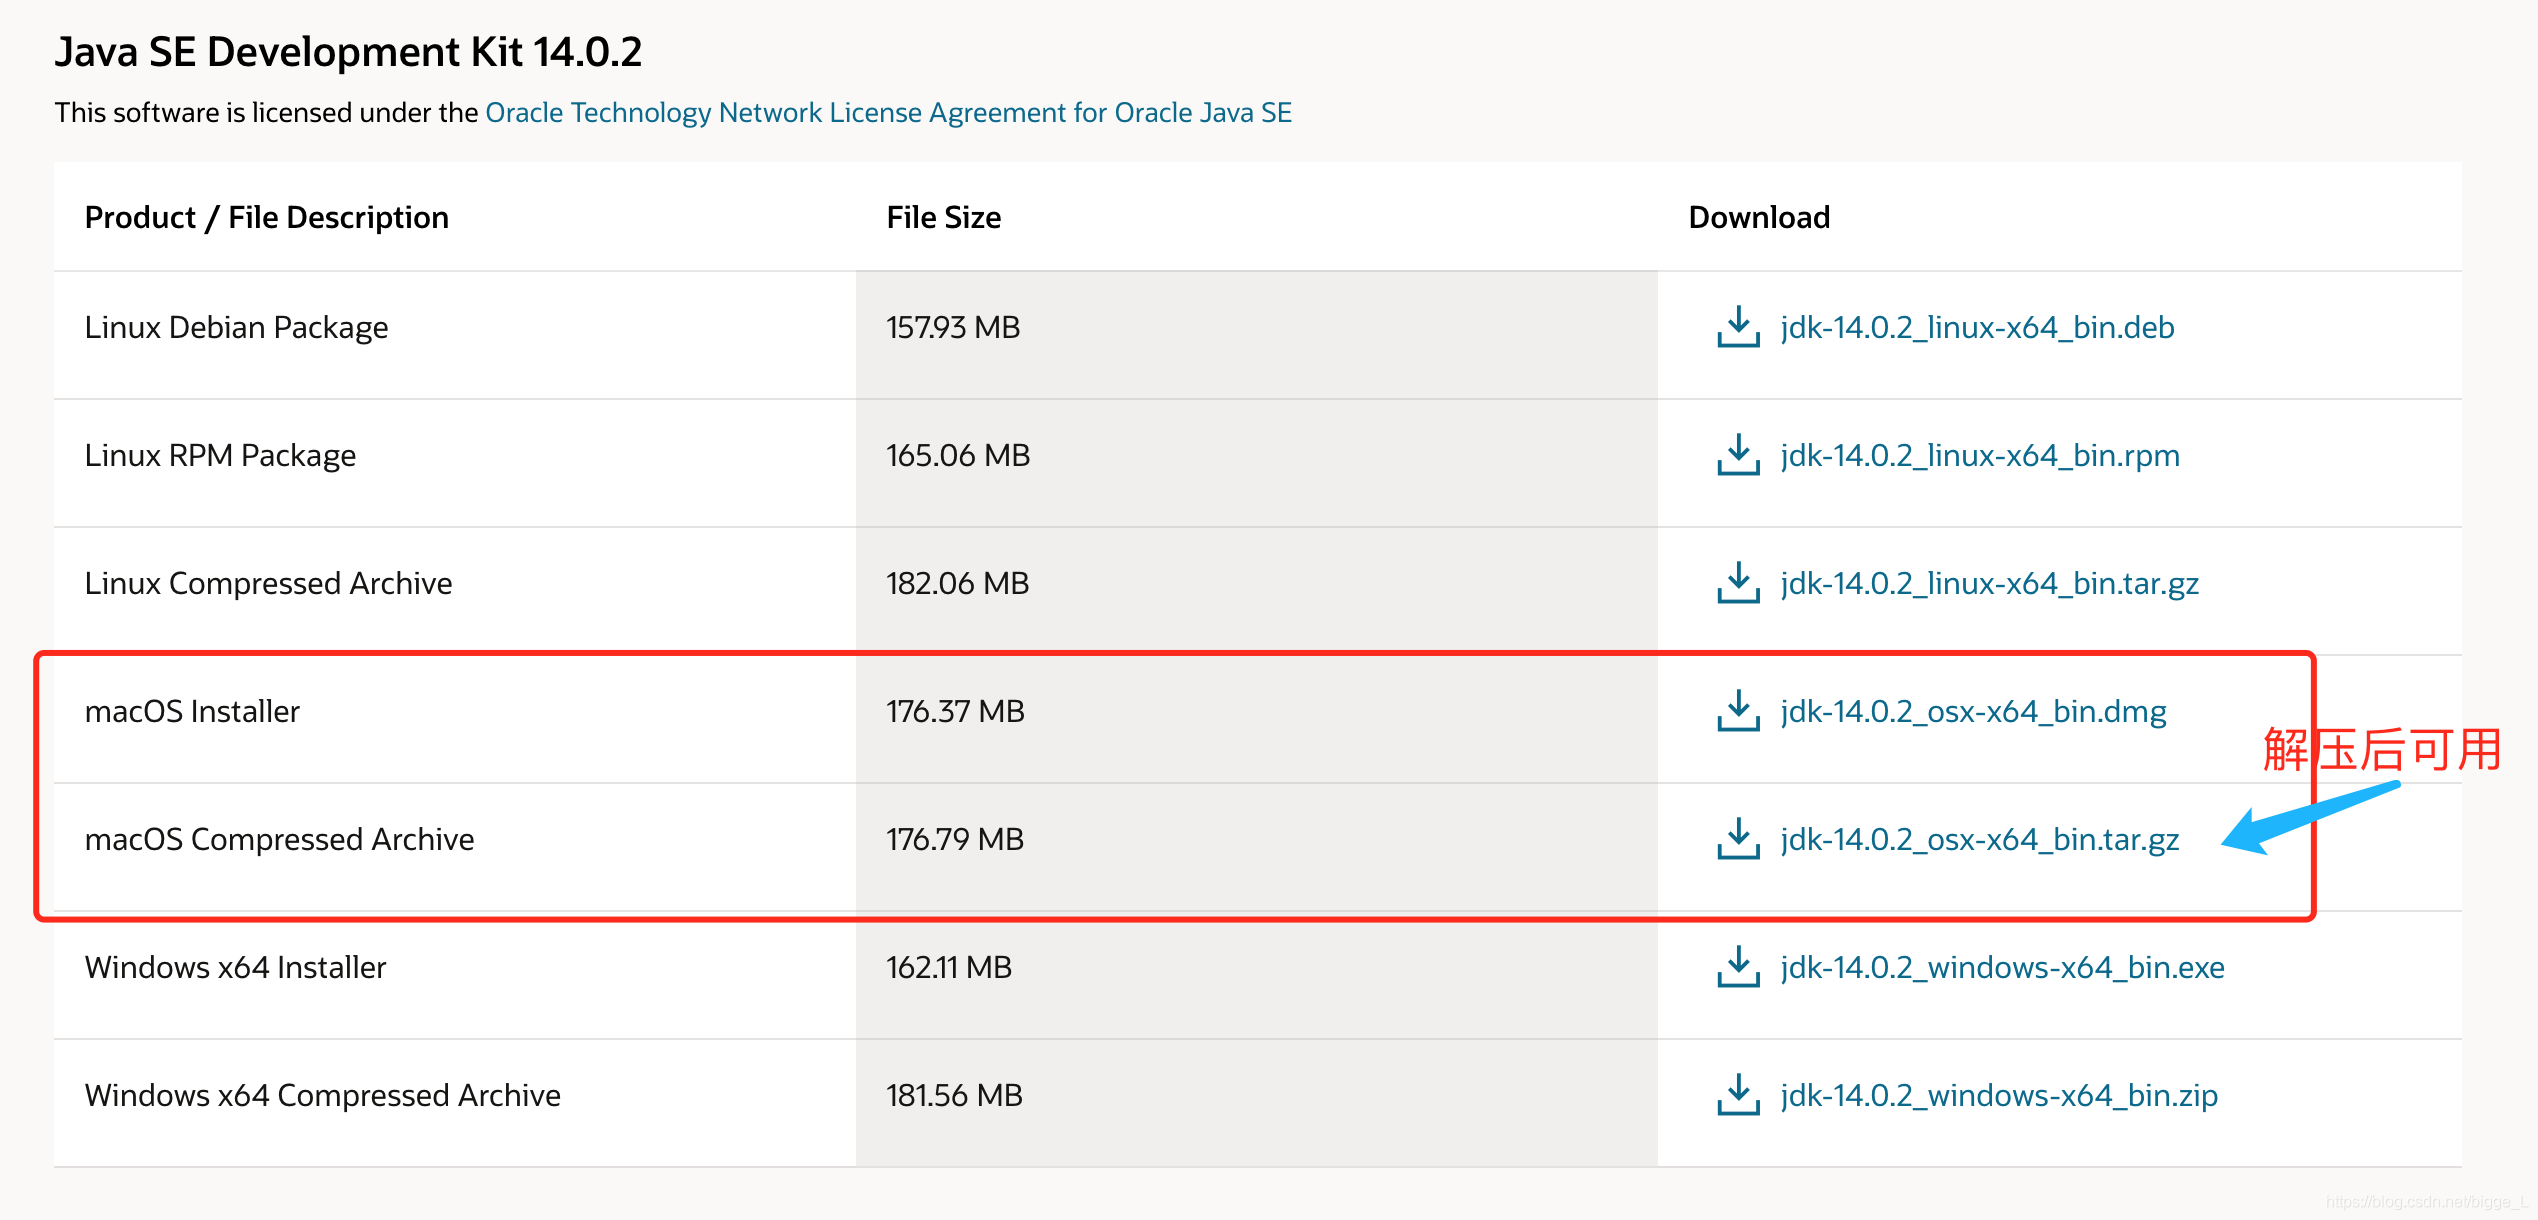Image resolution: width=2538 pixels, height=1220 pixels.
Task: Download jdk-14.0.2_windows-x64_bin.zip file link
Action: pyautogui.click(x=1999, y=1096)
